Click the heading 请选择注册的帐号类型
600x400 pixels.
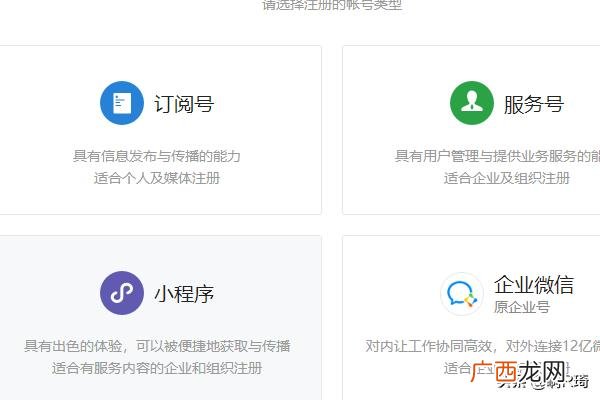pyautogui.click(x=332, y=5)
